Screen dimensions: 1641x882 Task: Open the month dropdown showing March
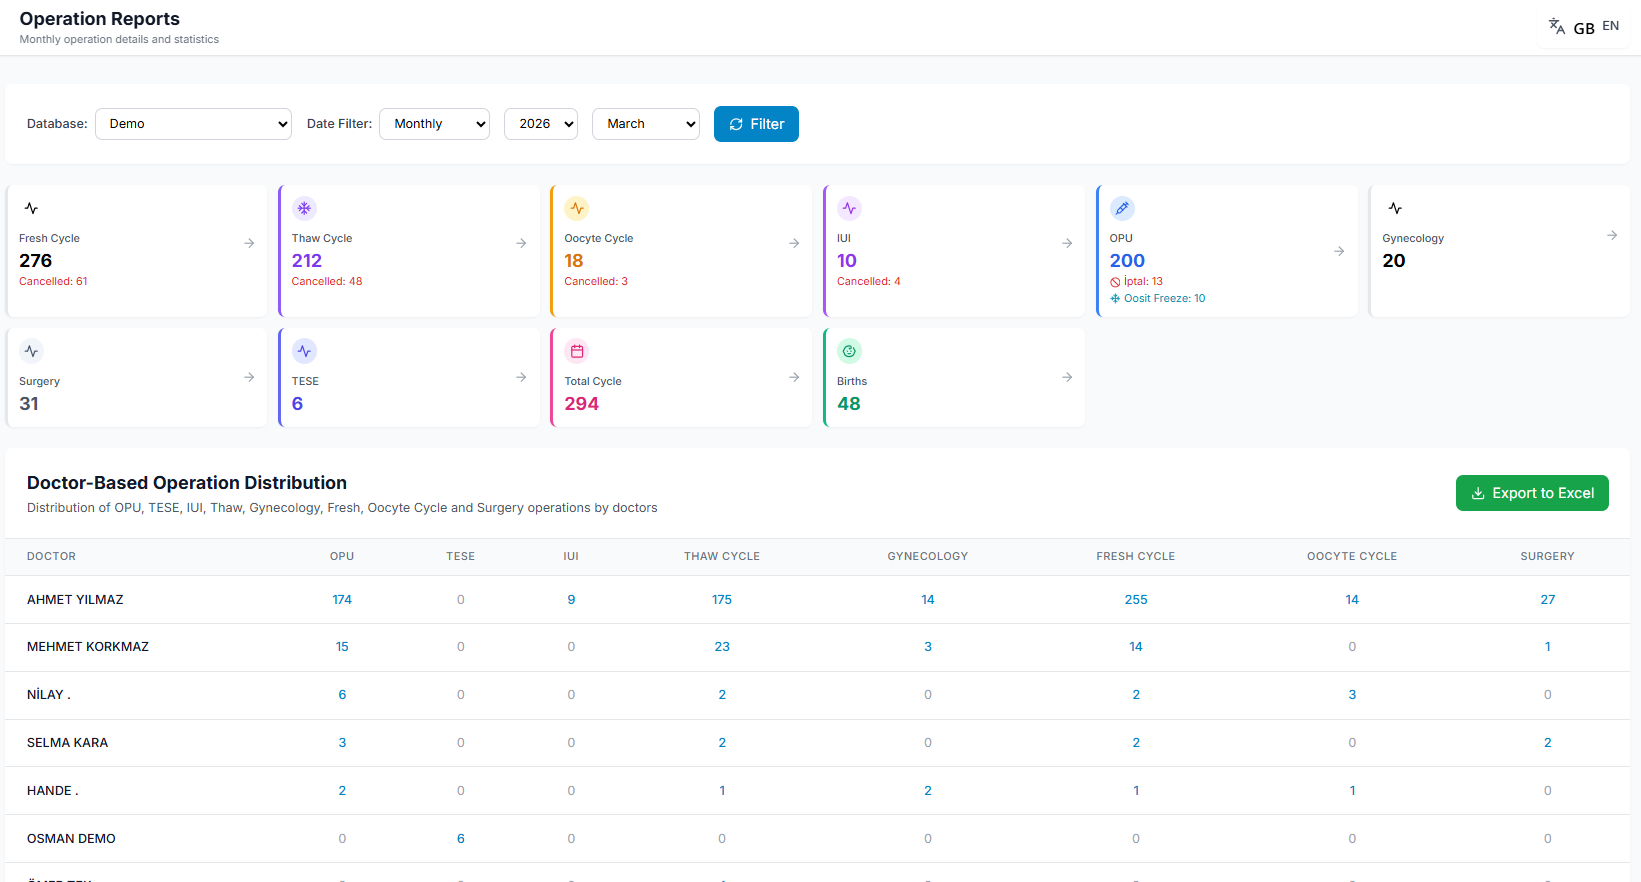tap(646, 124)
